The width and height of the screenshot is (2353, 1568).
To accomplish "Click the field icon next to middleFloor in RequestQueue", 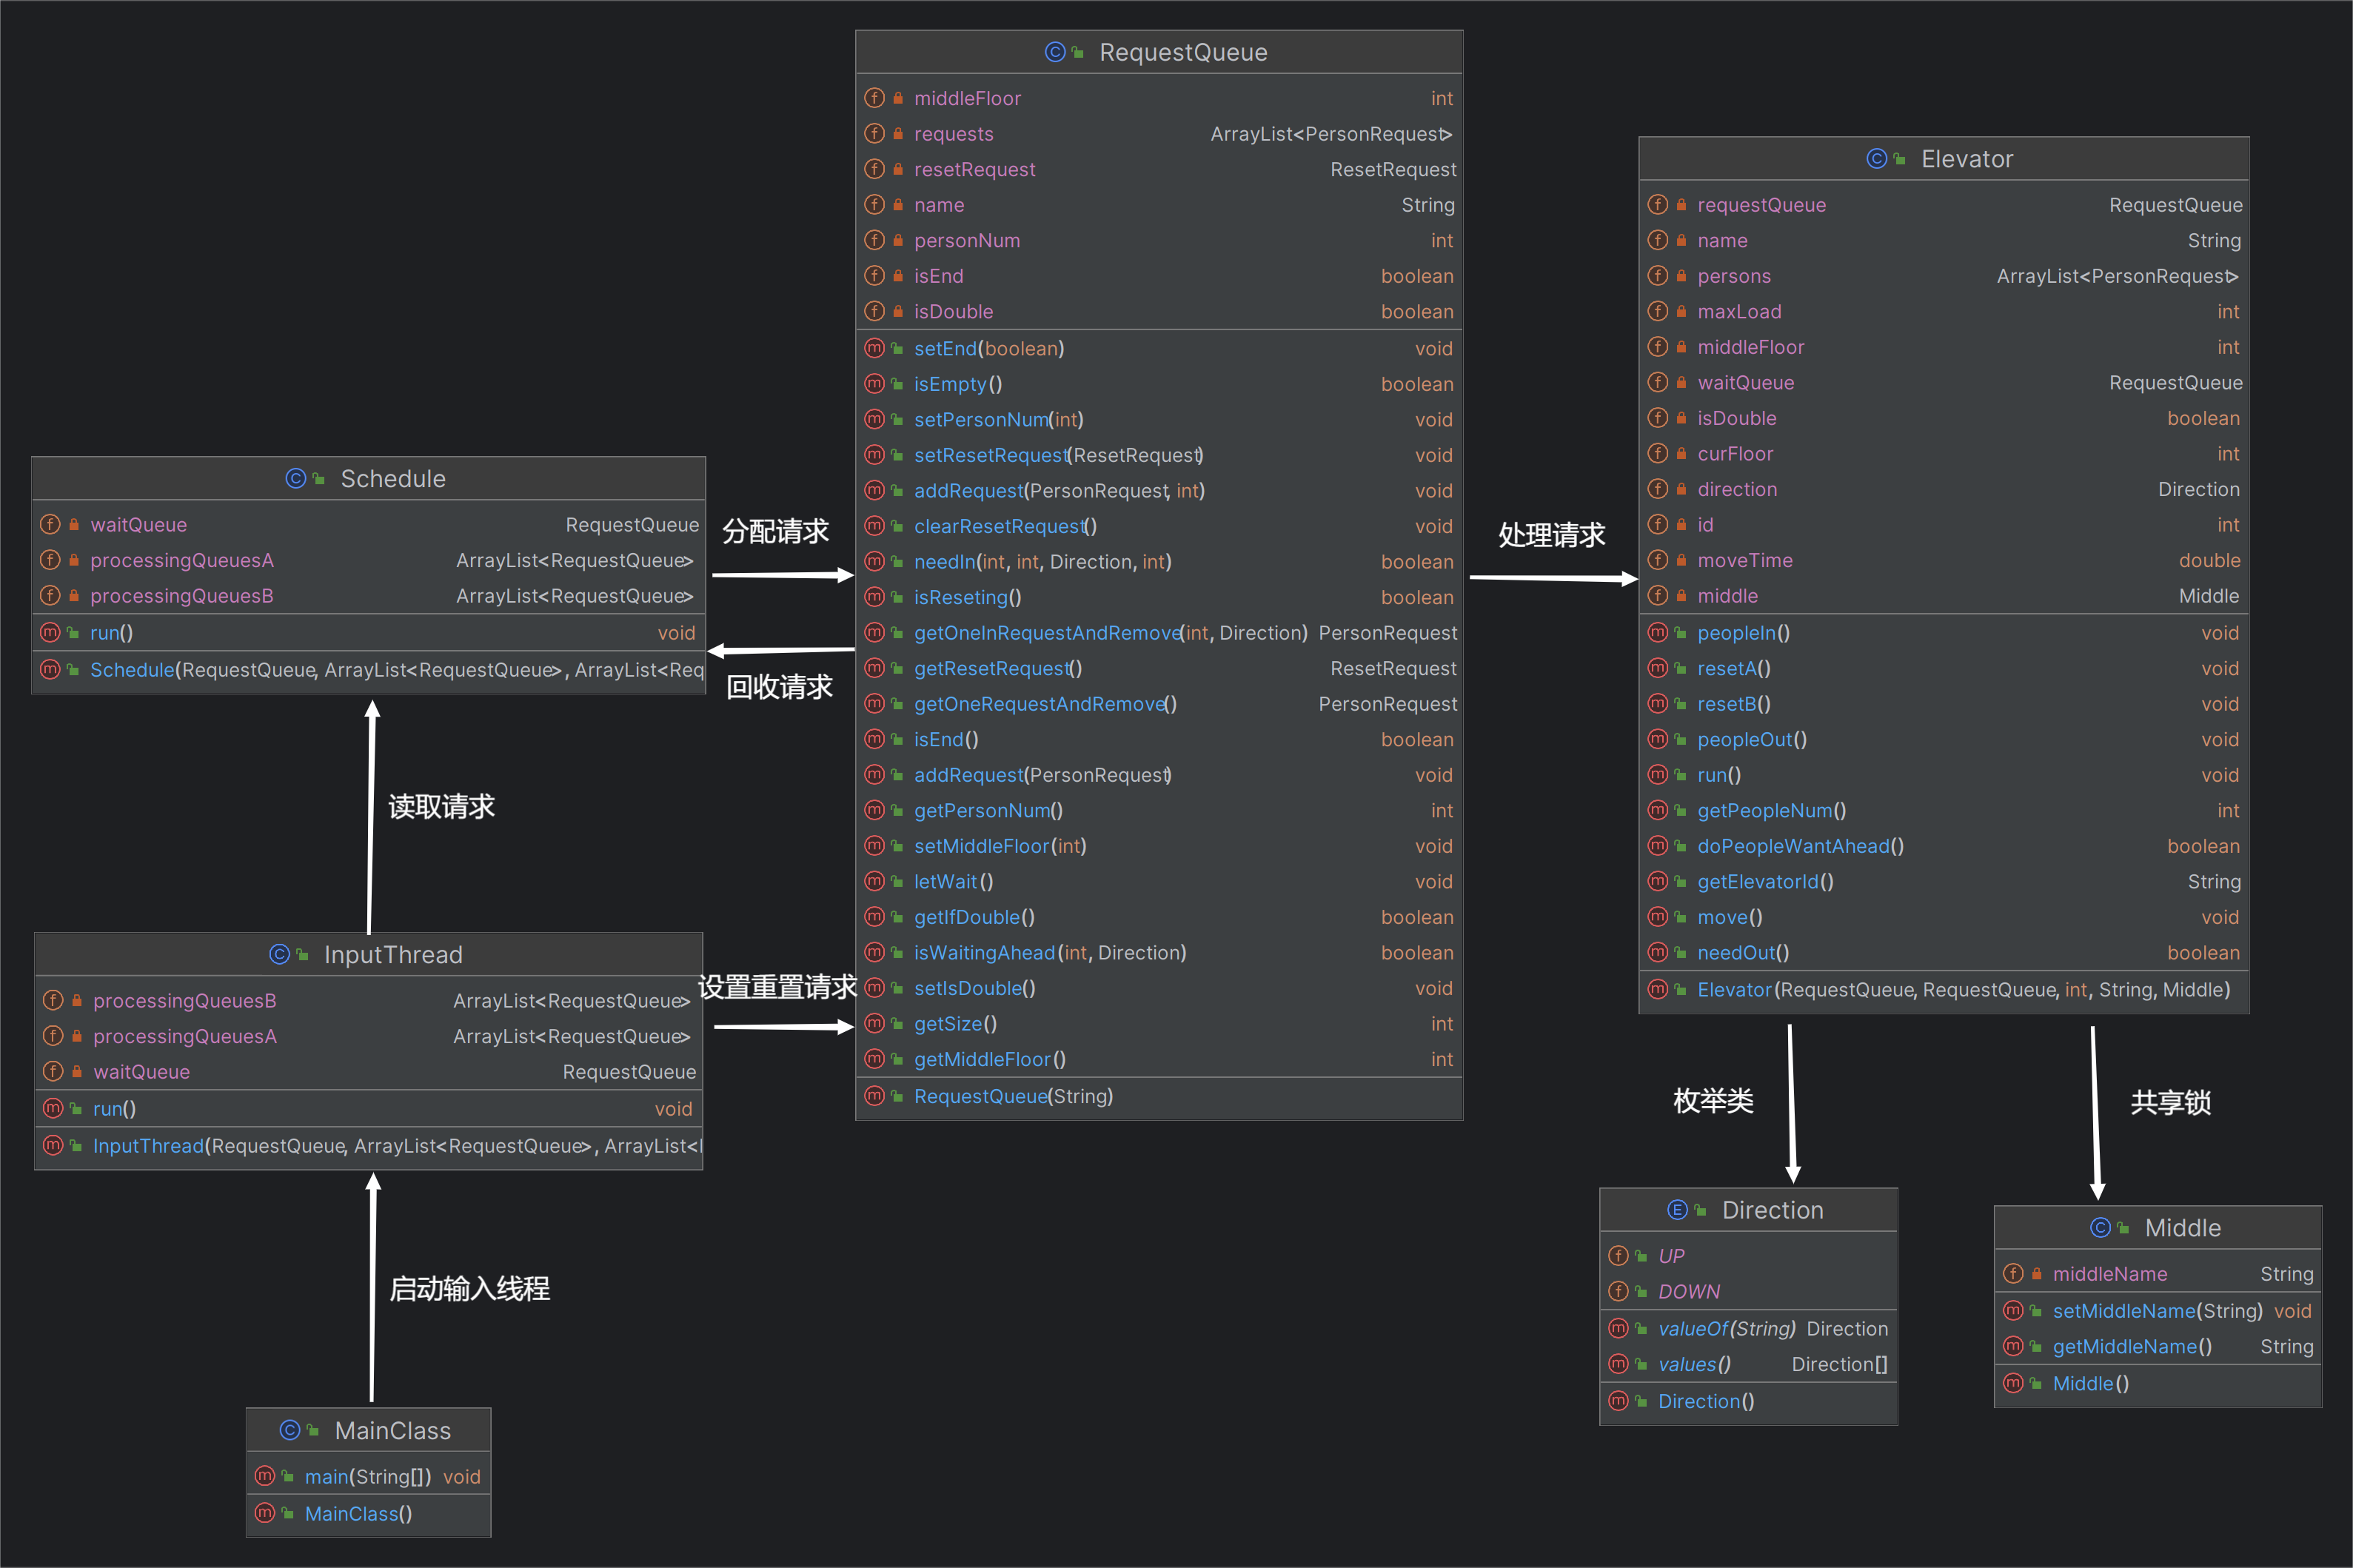I will 875,98.
